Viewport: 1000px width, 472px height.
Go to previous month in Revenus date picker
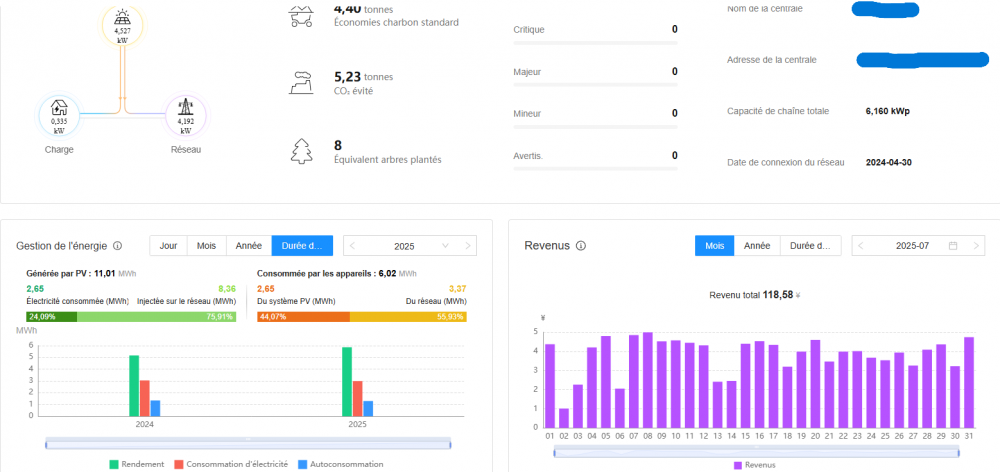(862, 246)
